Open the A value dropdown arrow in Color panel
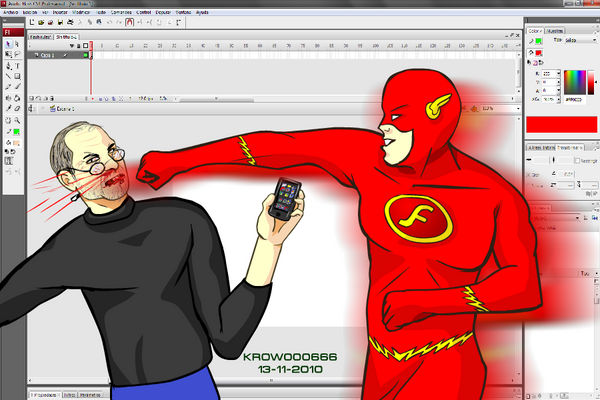This screenshot has height=400, width=600. click(559, 91)
